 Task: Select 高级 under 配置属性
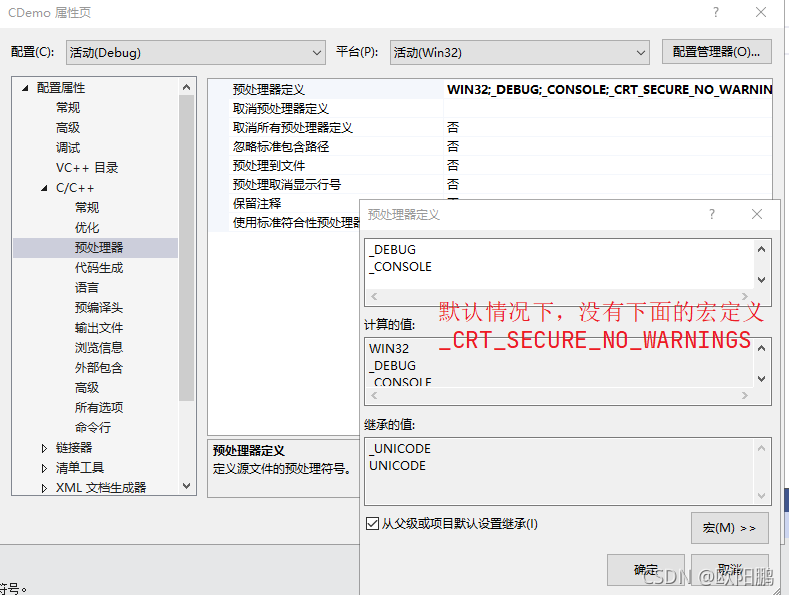pyautogui.click(x=68, y=128)
